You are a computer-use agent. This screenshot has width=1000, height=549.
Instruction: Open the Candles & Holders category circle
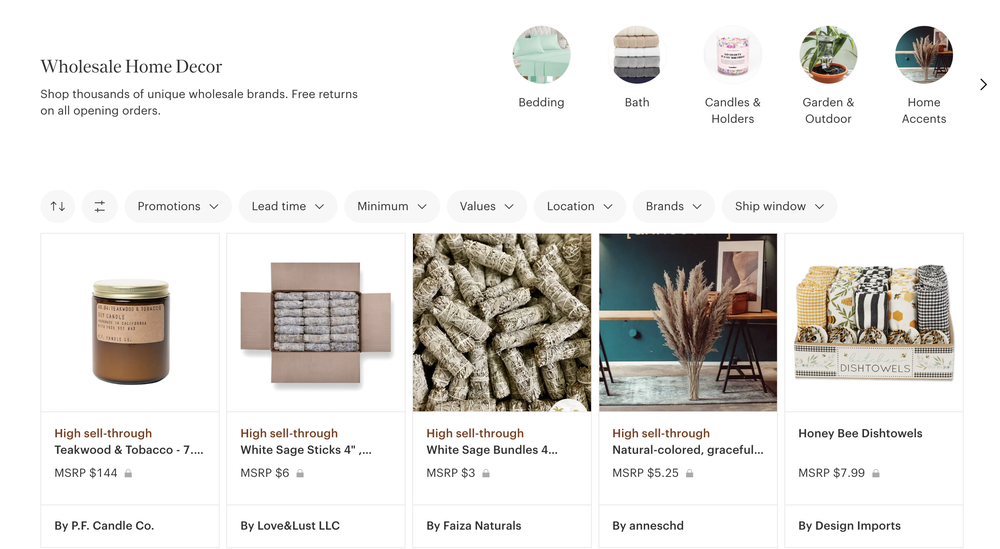point(733,55)
